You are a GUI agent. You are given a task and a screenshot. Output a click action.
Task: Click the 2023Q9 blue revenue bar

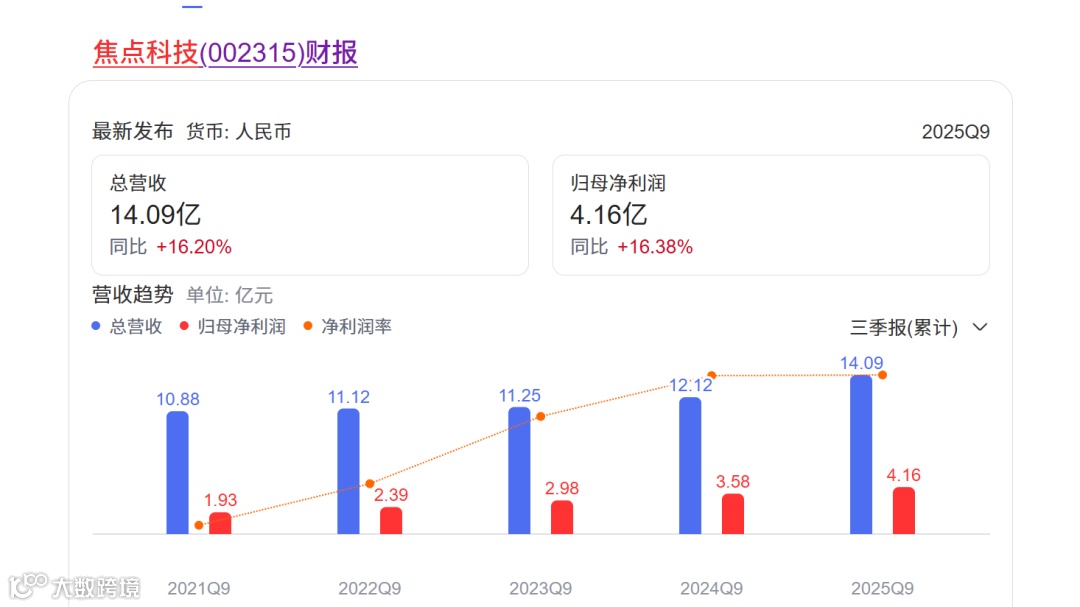(519, 471)
